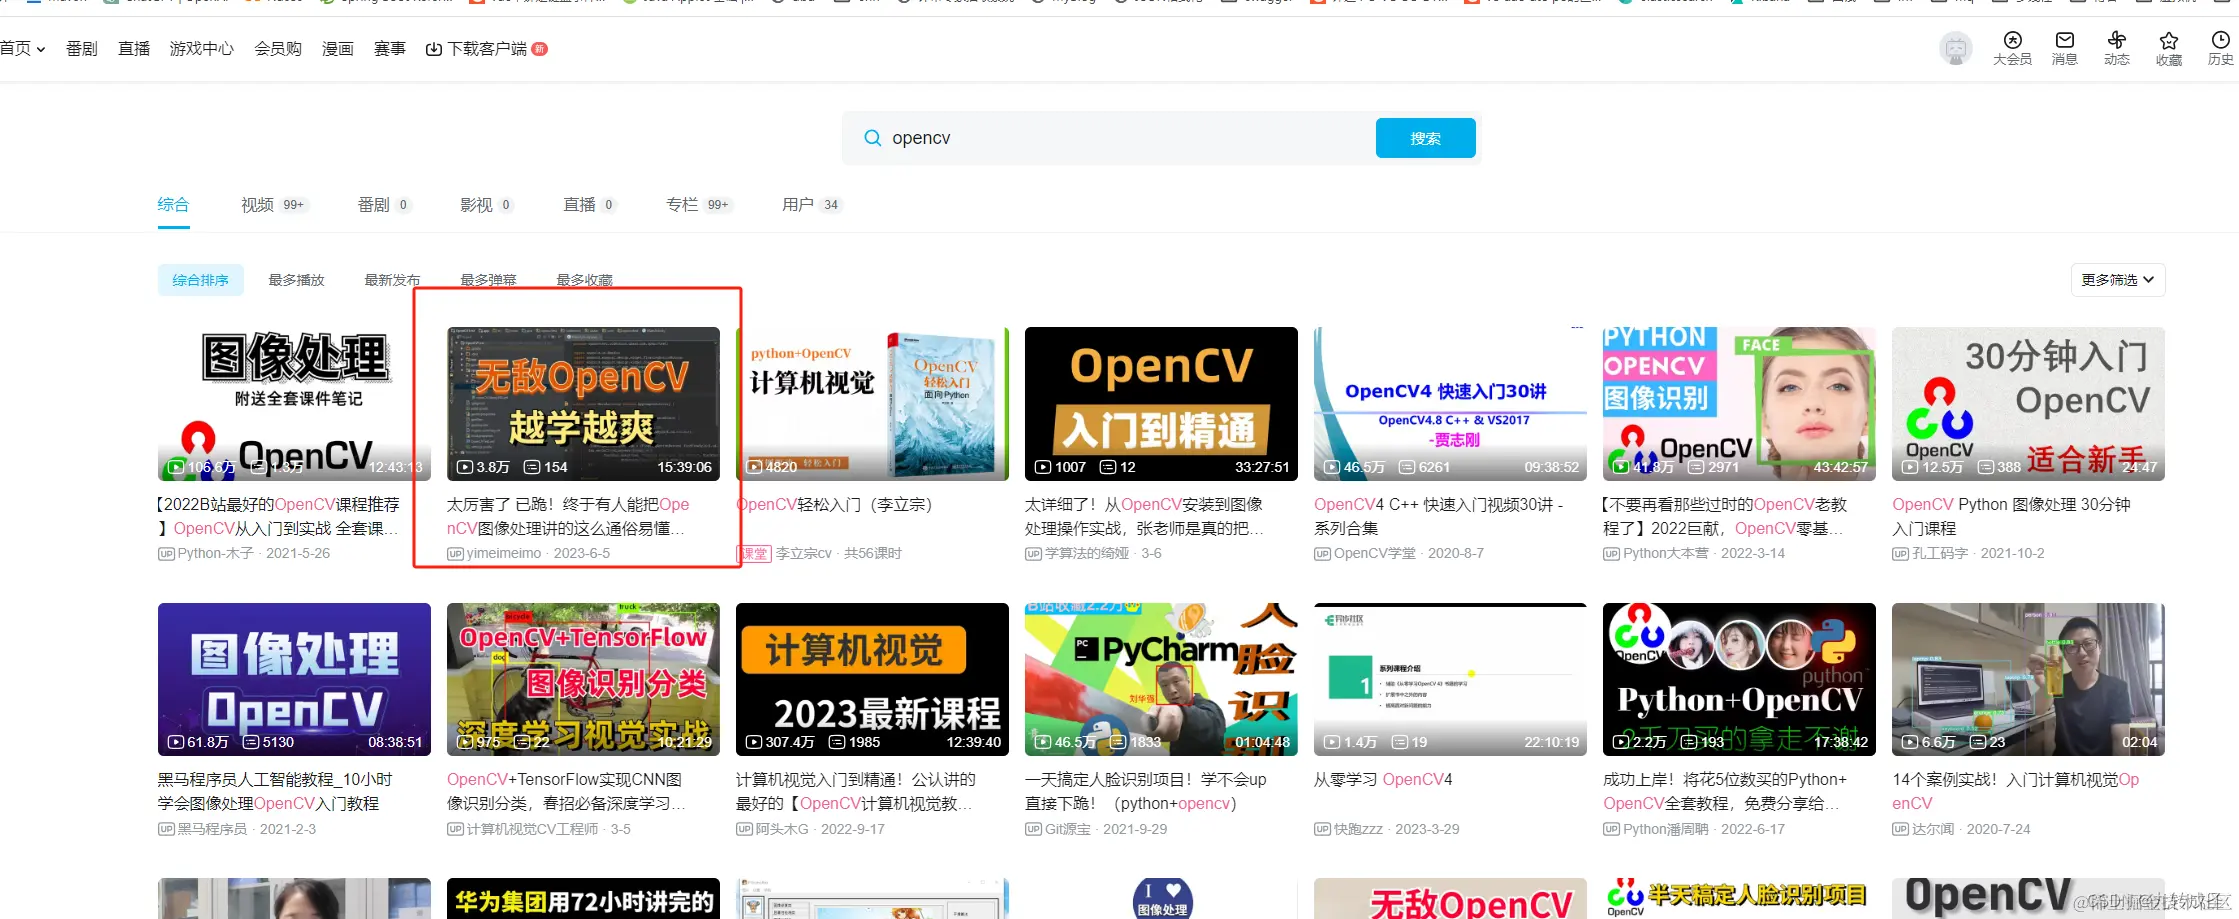Viewport: 2239px width, 919px height.
Task: Click inside the opencv search input field
Action: pos(1100,137)
